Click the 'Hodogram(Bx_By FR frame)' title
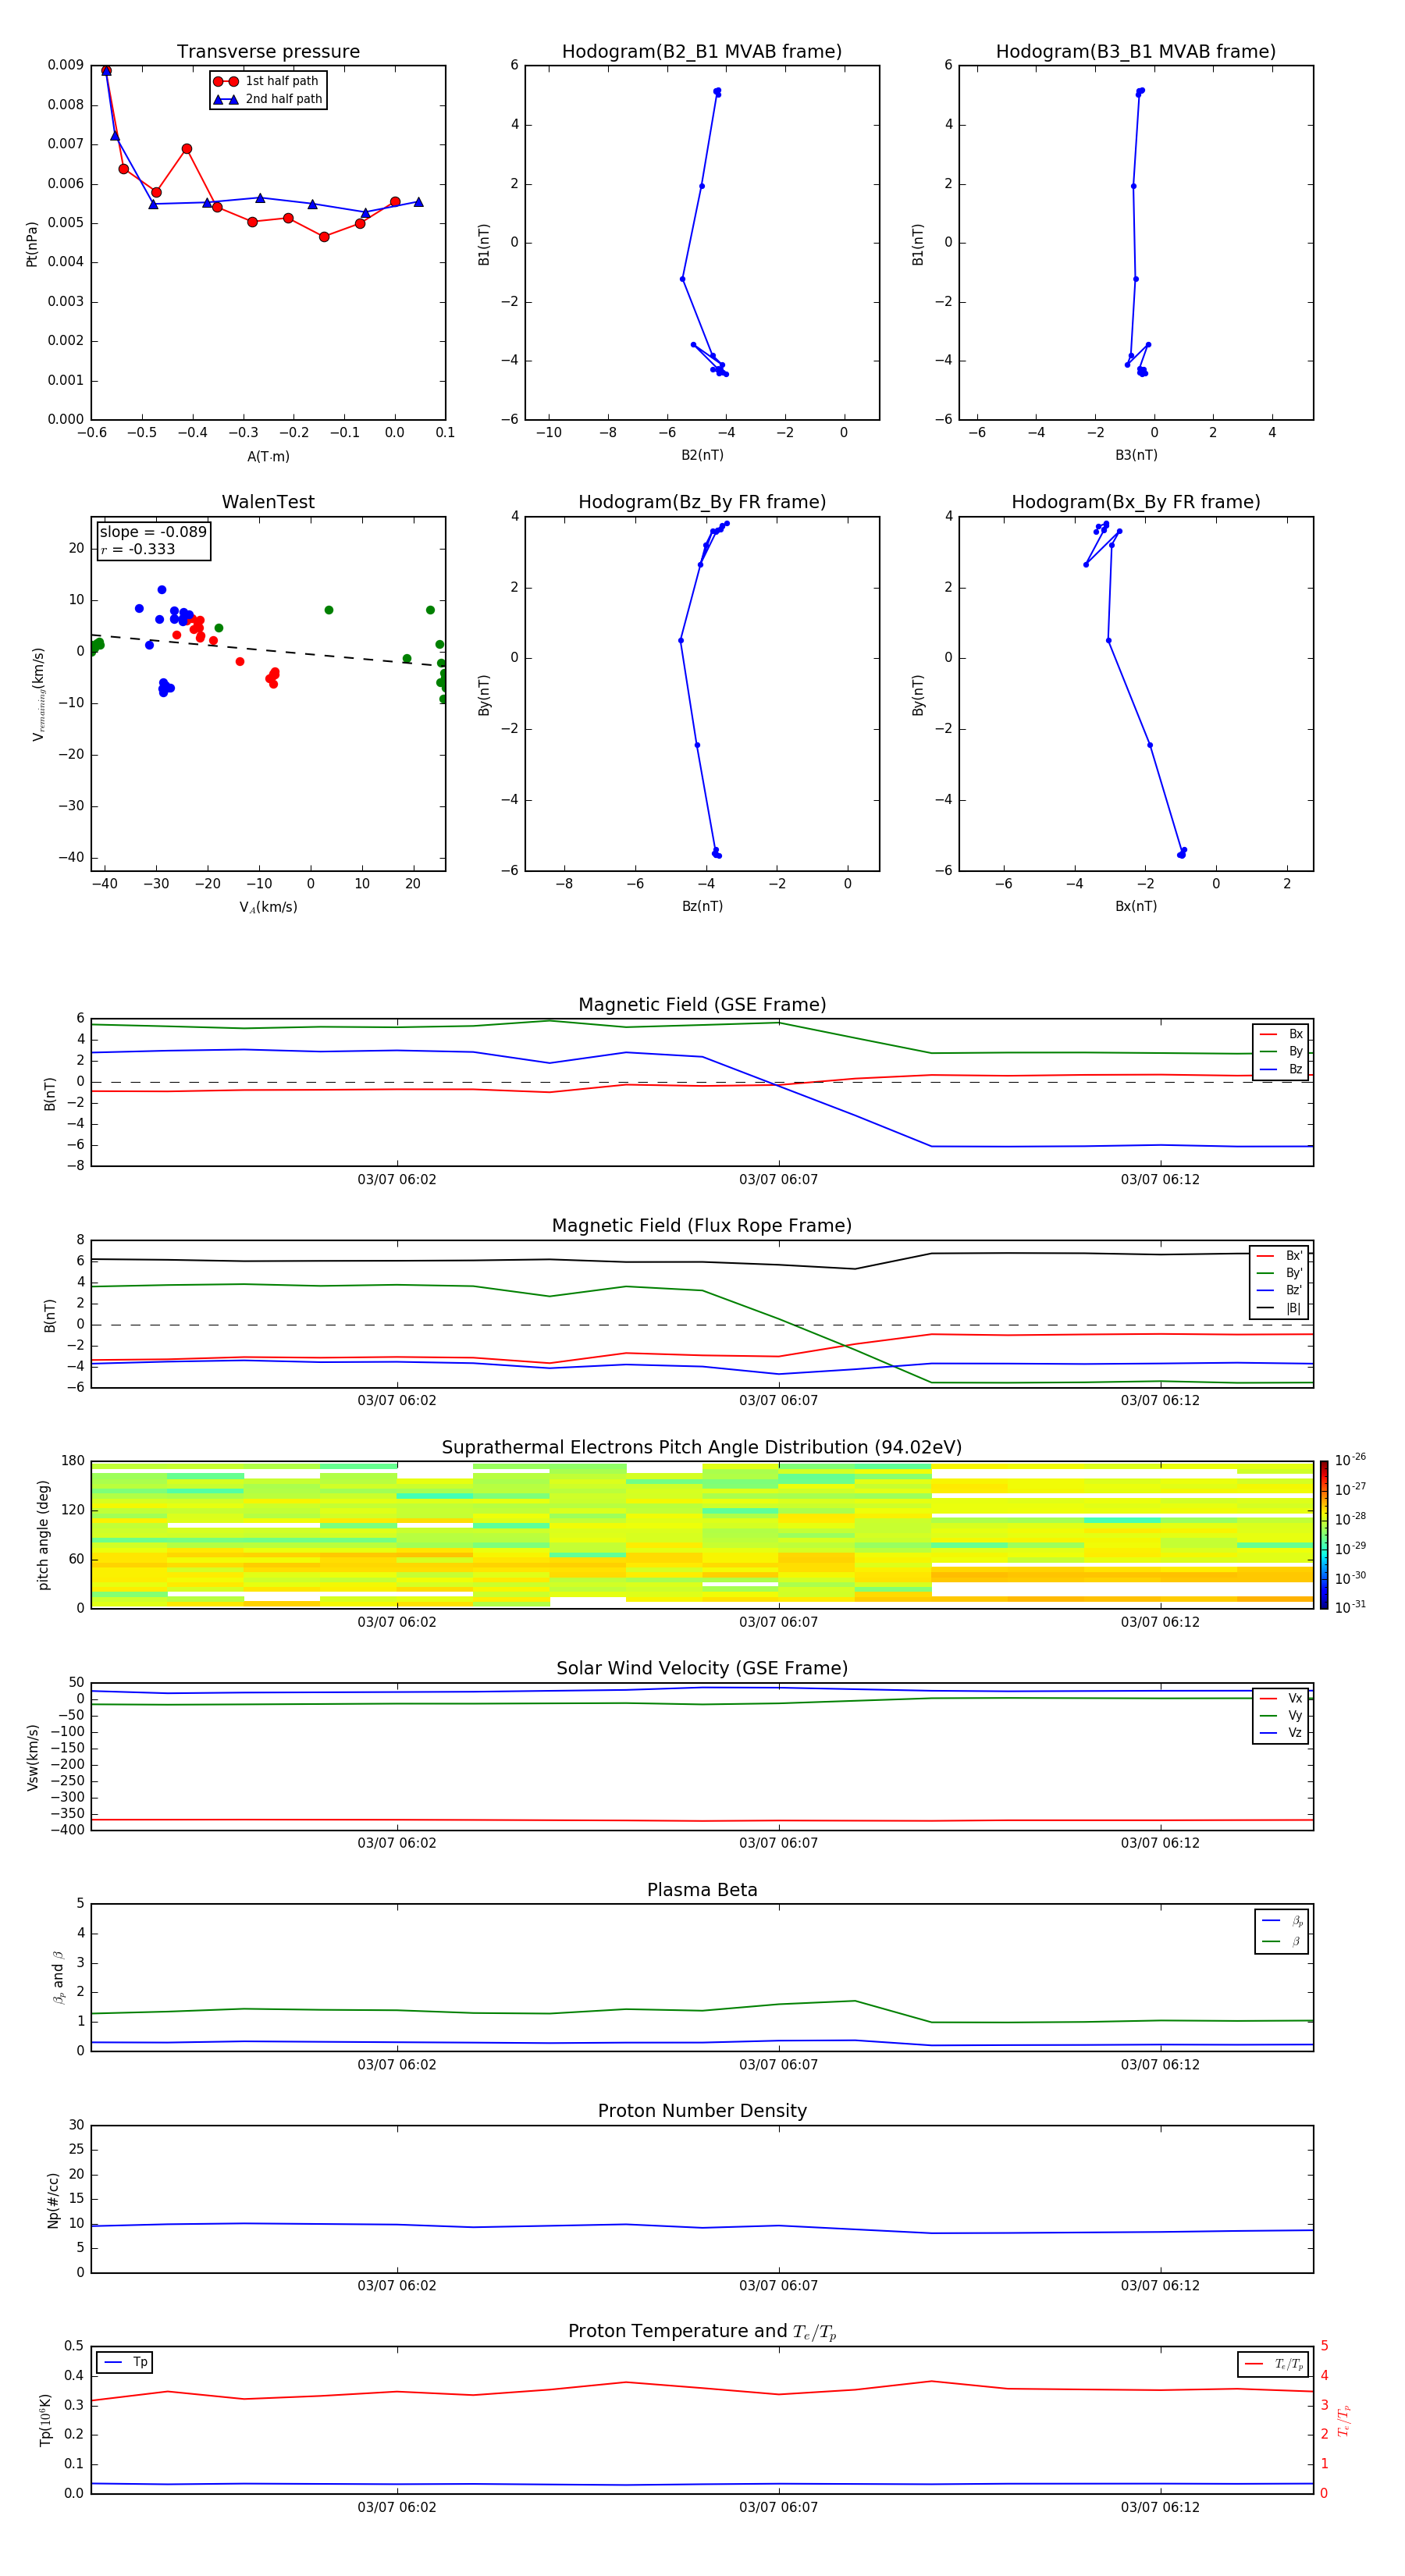This screenshot has width=1405, height=2576. [1136, 502]
